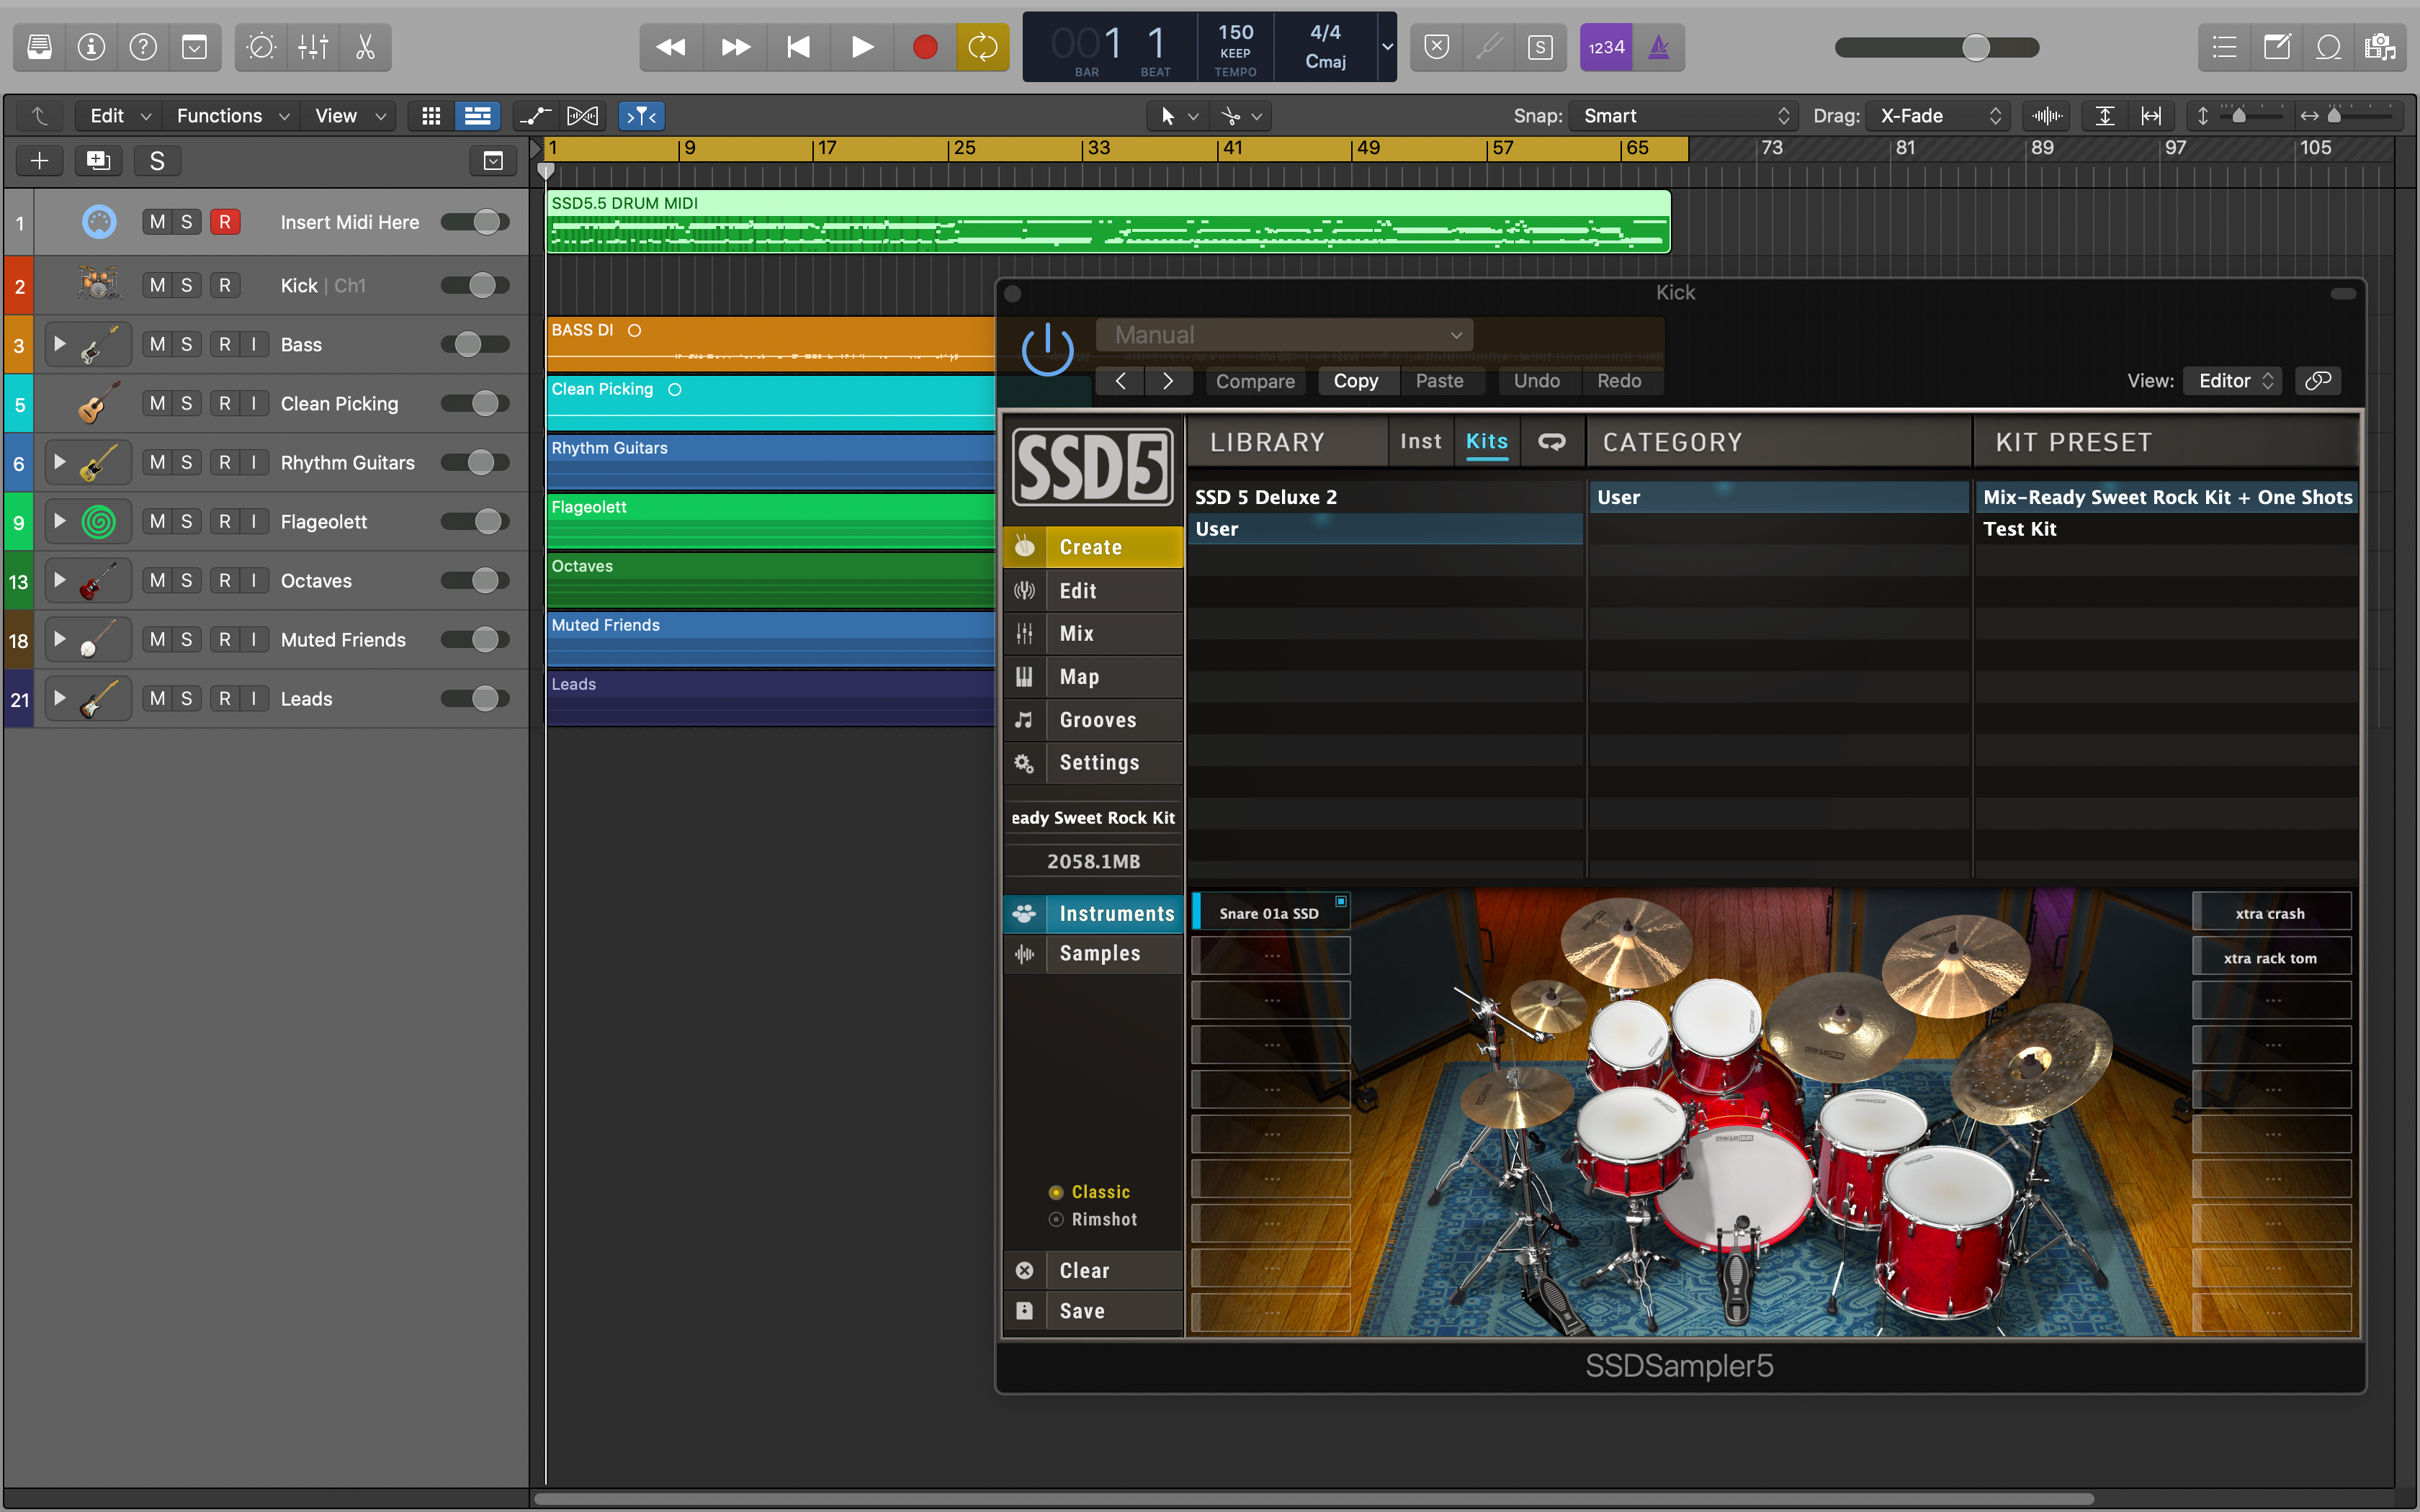Viewport: 2420px width, 1512px height.
Task: Open the Library inbox icon
Action: click(x=39, y=47)
